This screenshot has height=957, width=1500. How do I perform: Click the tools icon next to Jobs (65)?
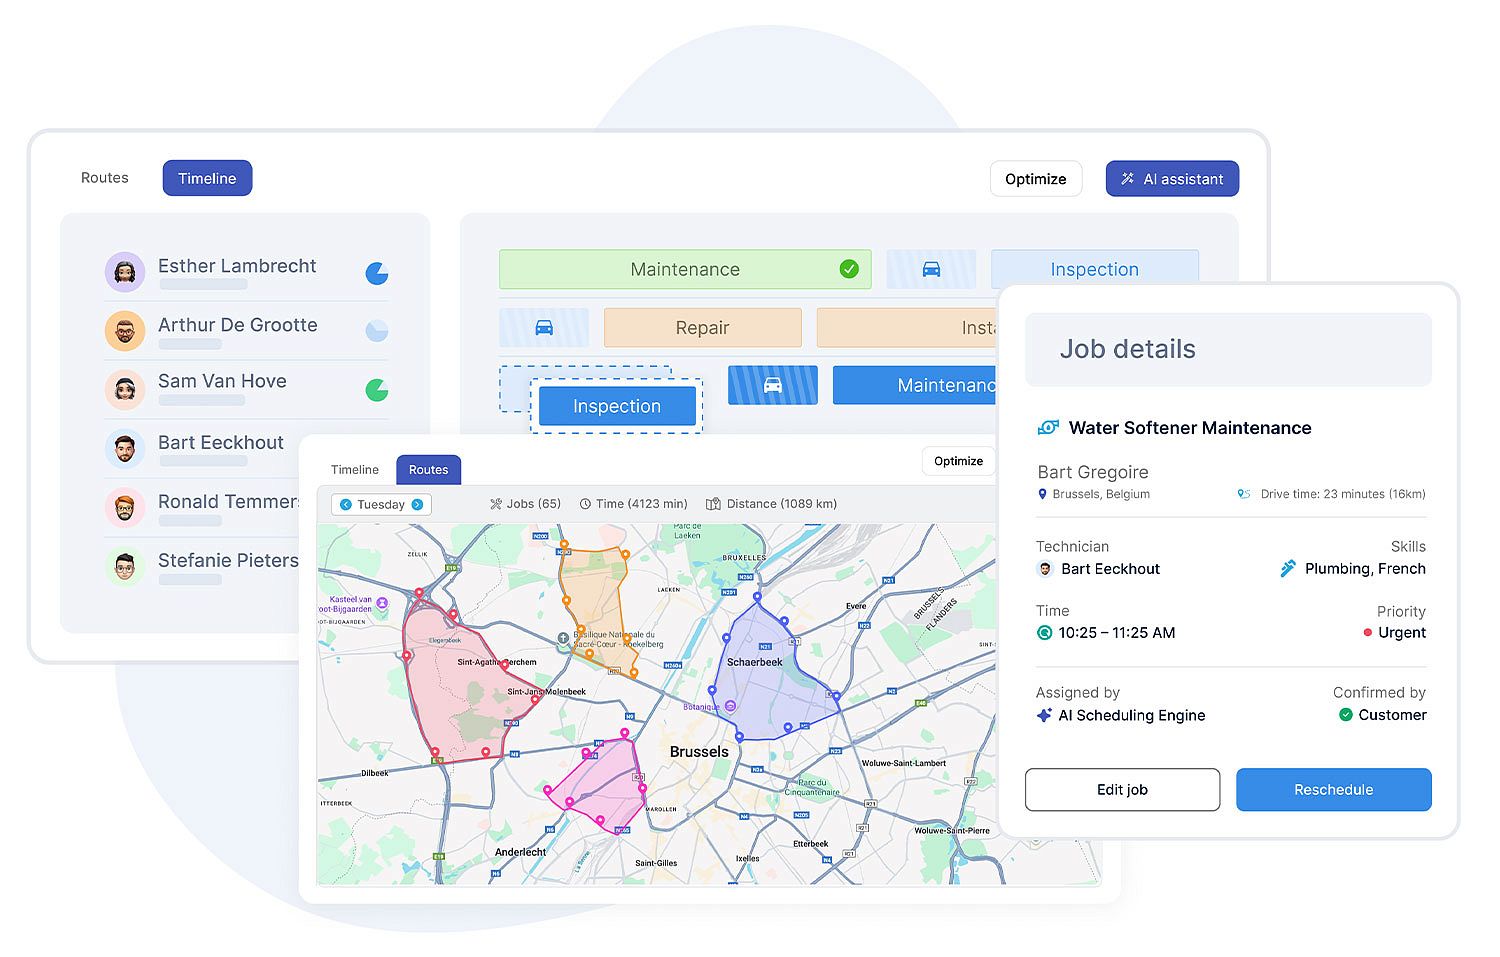(x=495, y=503)
